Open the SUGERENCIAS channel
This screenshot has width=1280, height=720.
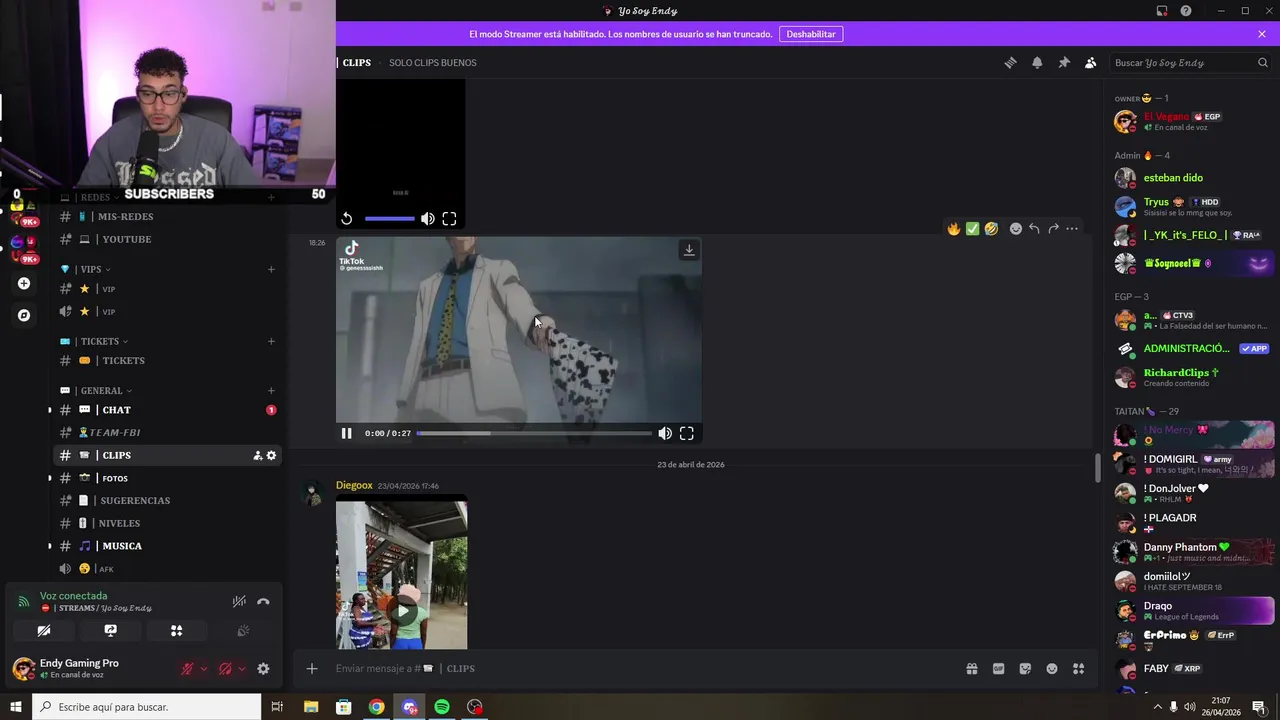(166, 500)
